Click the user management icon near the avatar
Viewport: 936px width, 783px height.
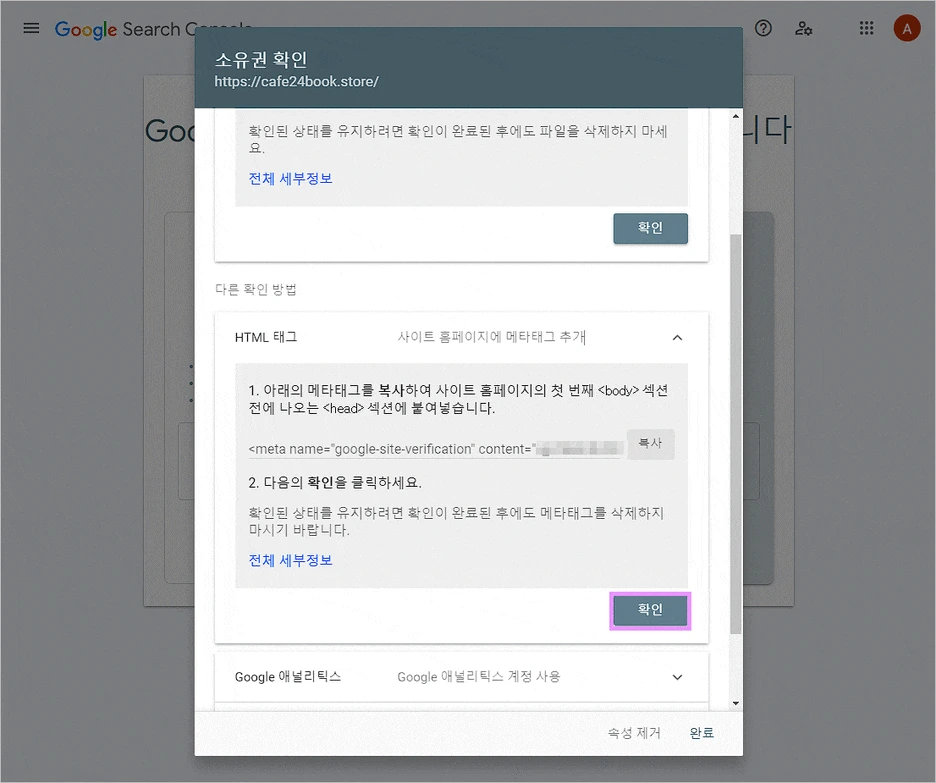pos(804,28)
